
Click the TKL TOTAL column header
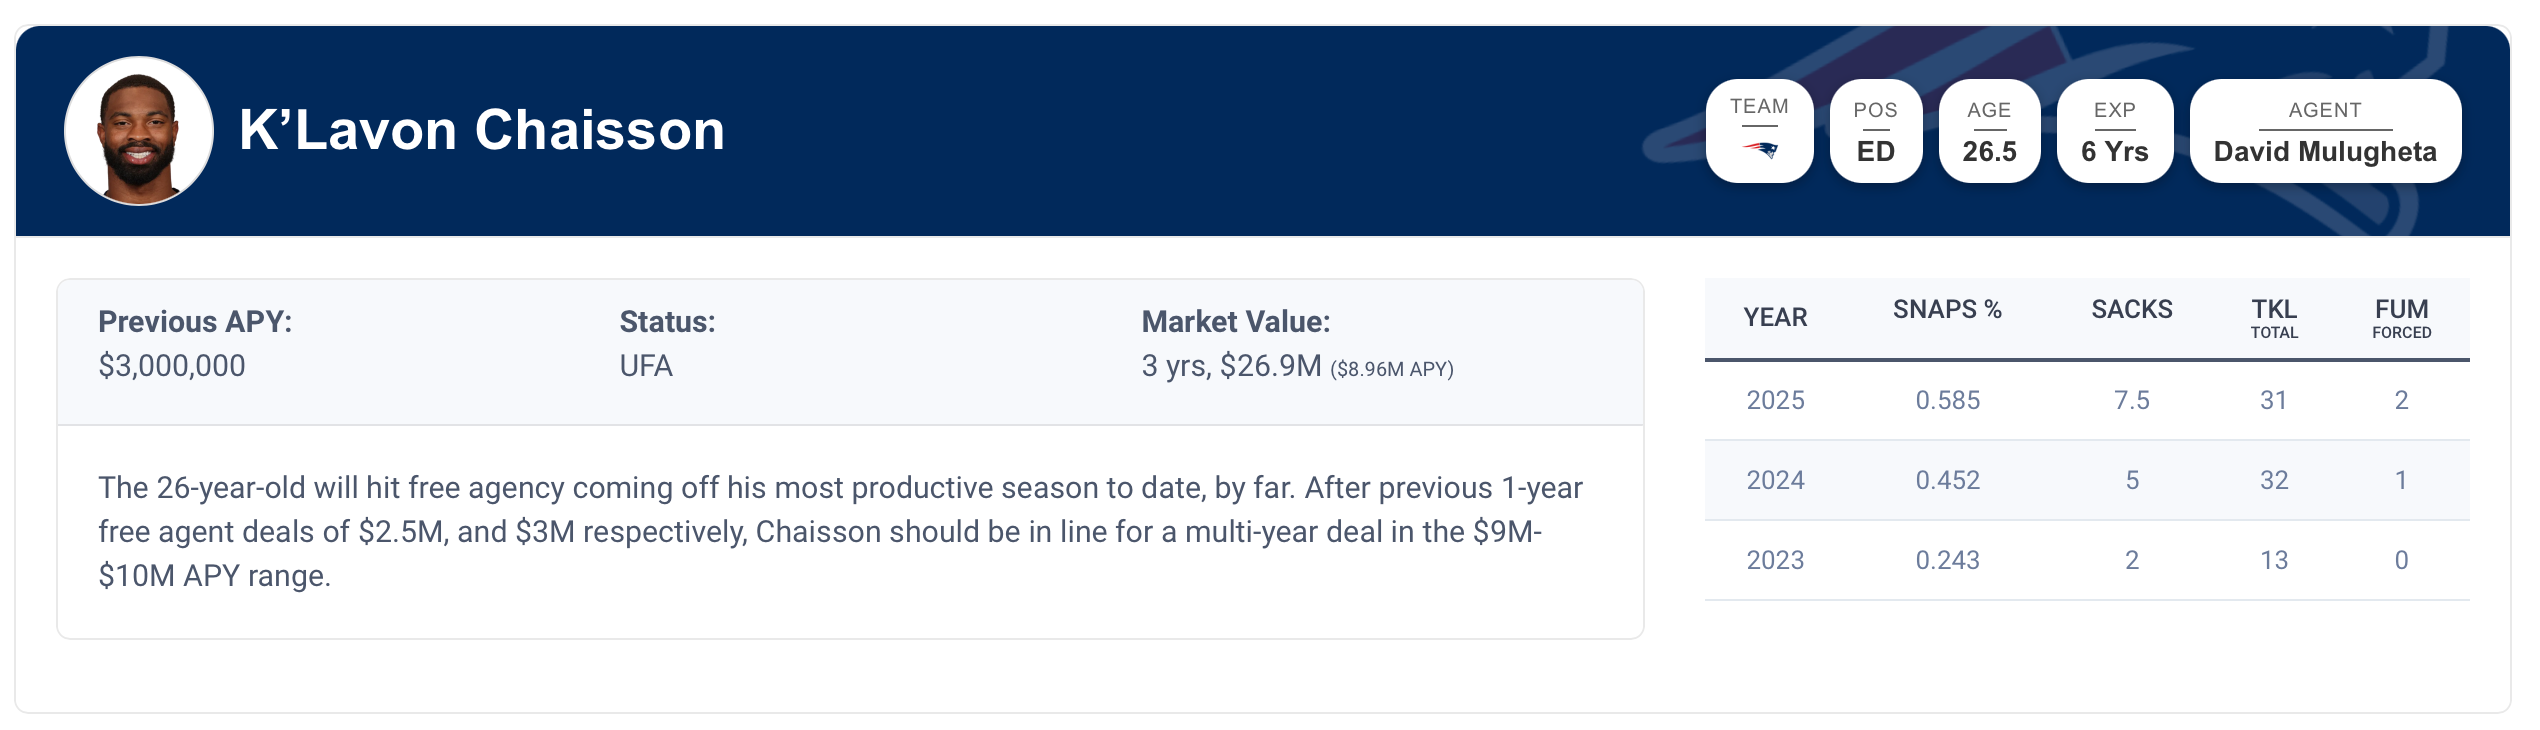point(2273,318)
